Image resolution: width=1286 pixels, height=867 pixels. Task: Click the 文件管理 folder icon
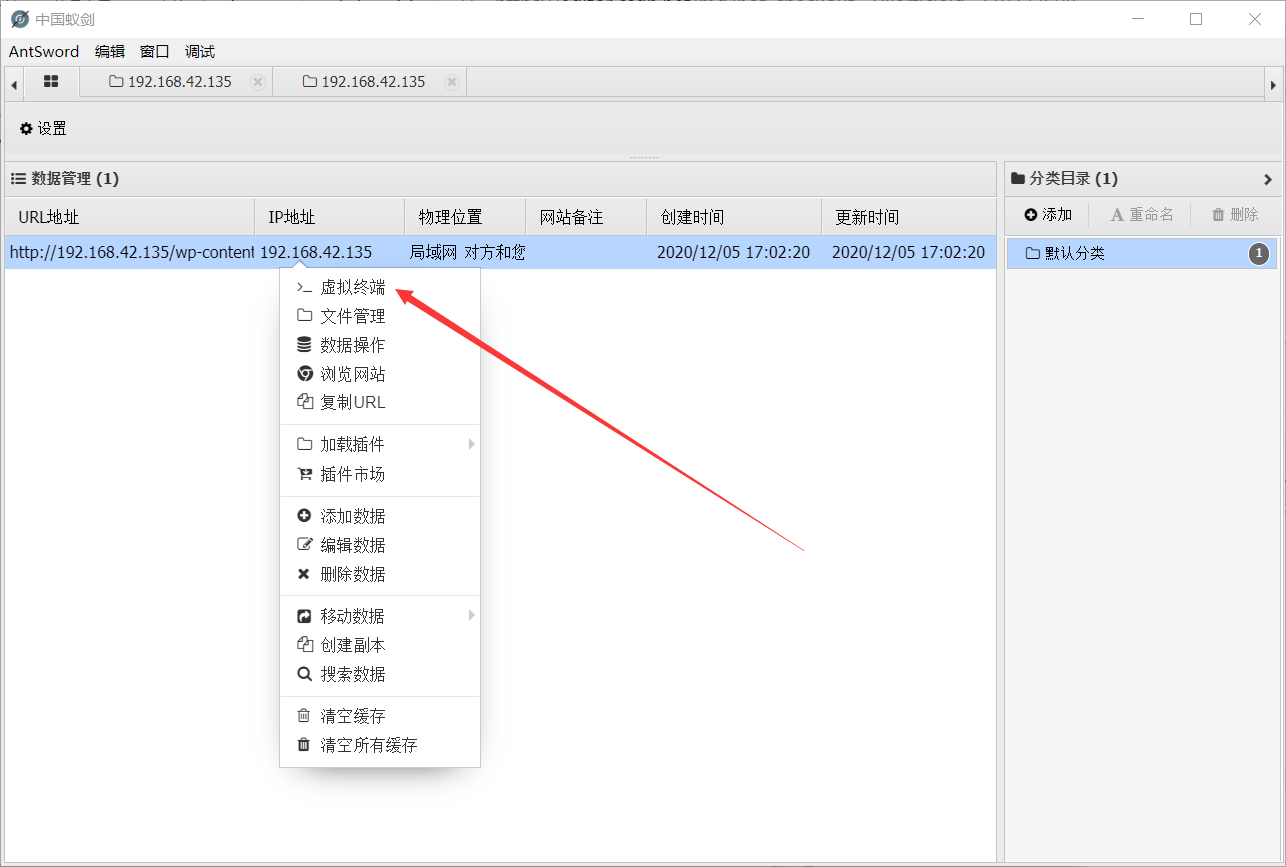point(304,315)
